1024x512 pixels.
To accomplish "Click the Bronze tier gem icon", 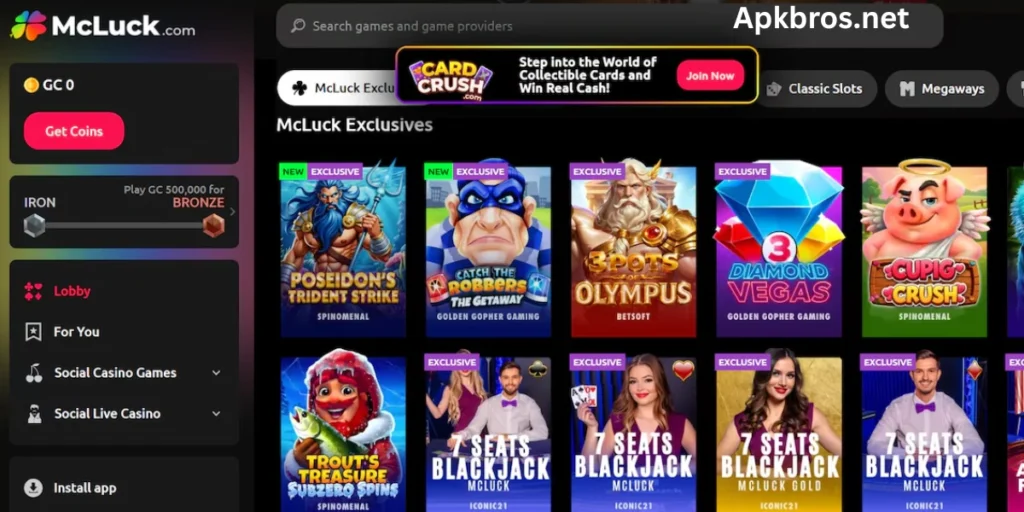I will point(213,225).
